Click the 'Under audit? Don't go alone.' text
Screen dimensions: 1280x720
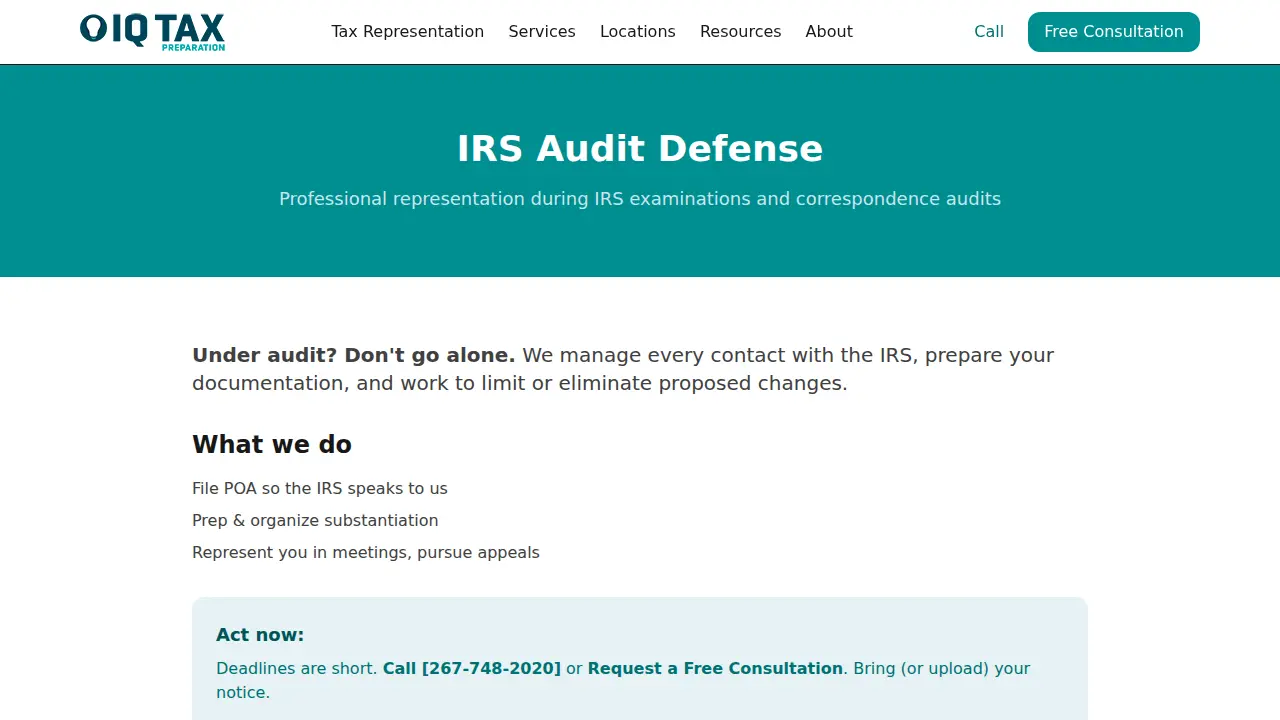click(354, 355)
